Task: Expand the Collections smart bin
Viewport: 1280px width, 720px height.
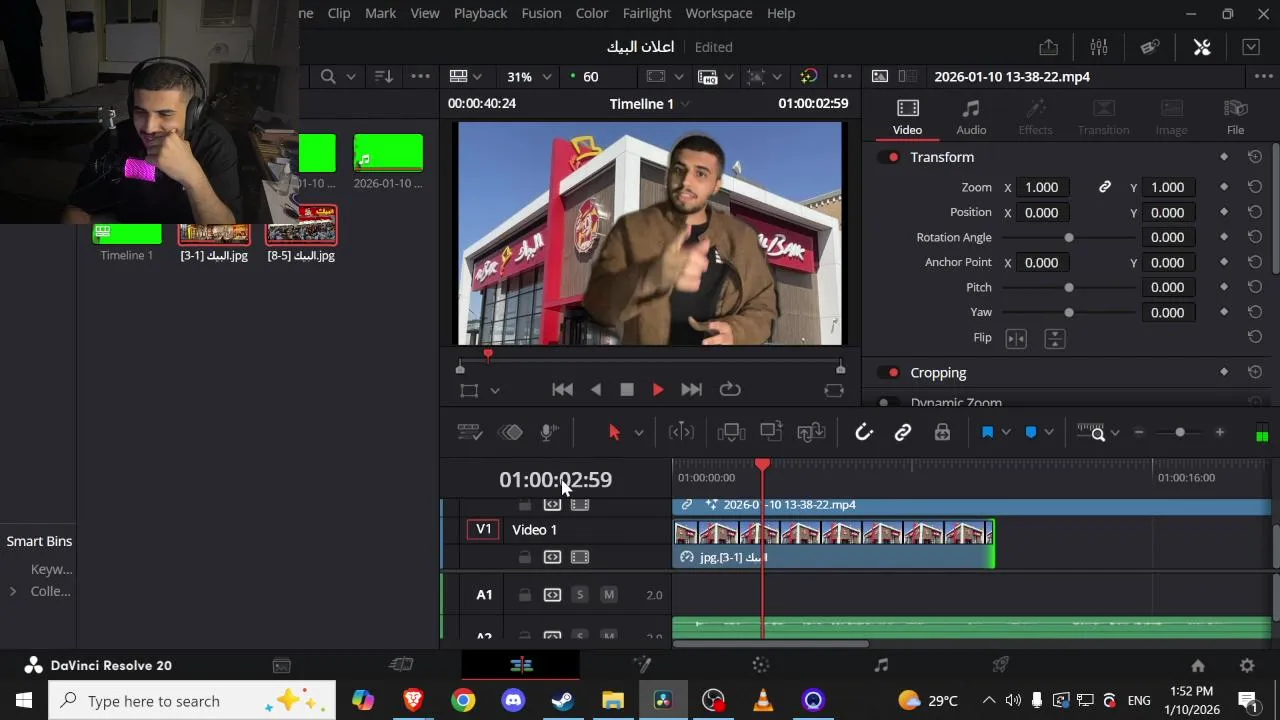Action: 12,591
